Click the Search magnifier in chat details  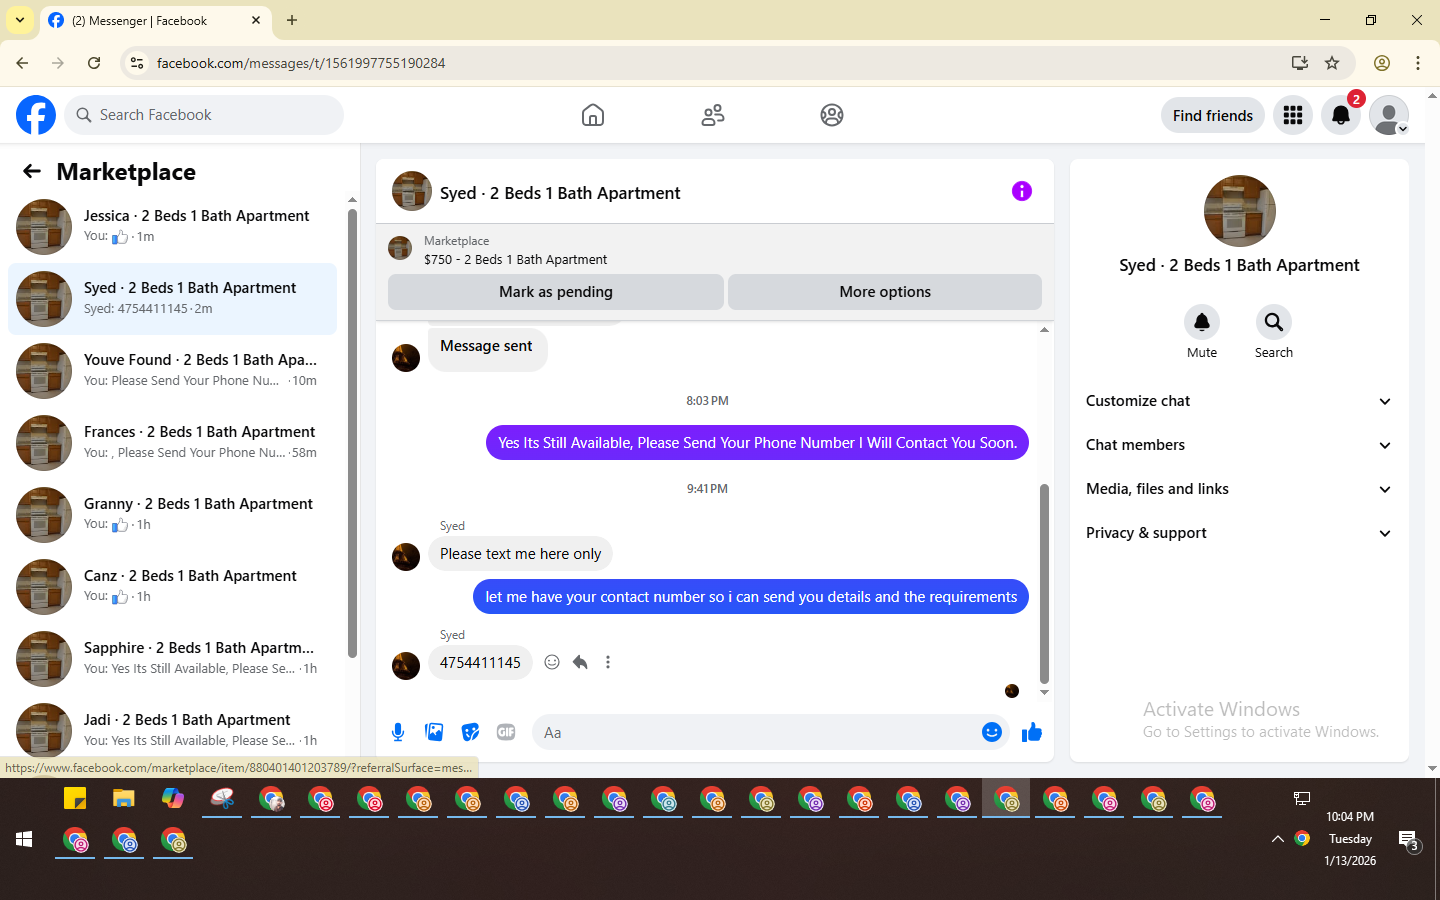1274,322
